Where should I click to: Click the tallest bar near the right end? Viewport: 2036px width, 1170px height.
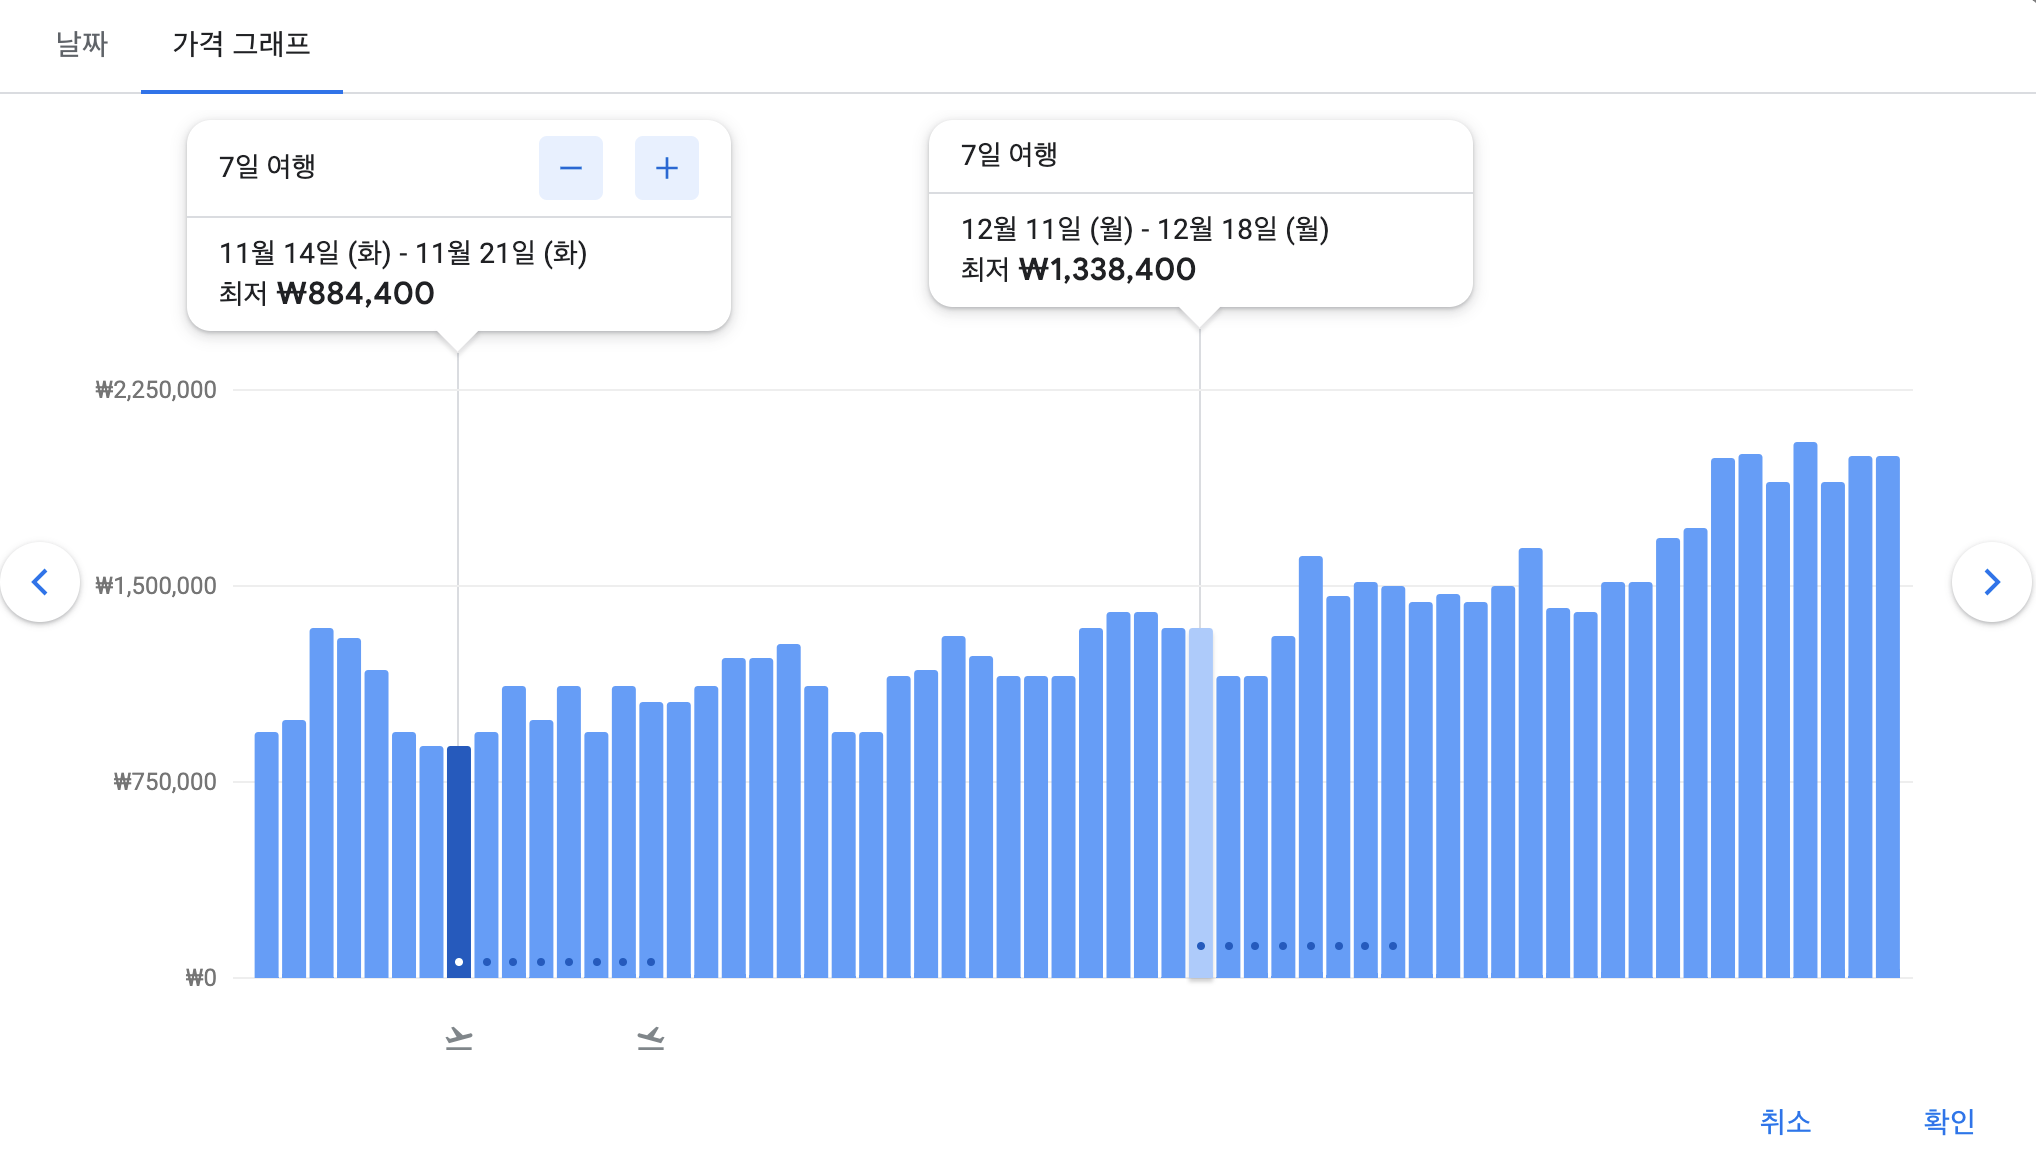click(1804, 700)
